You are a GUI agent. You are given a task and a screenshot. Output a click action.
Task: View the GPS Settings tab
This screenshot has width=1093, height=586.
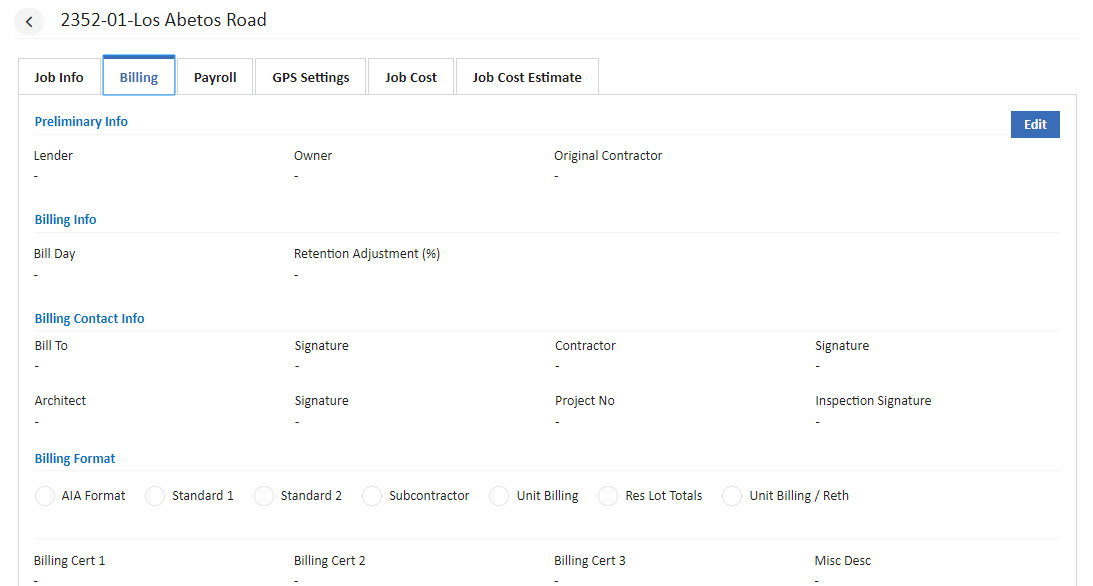pos(310,76)
